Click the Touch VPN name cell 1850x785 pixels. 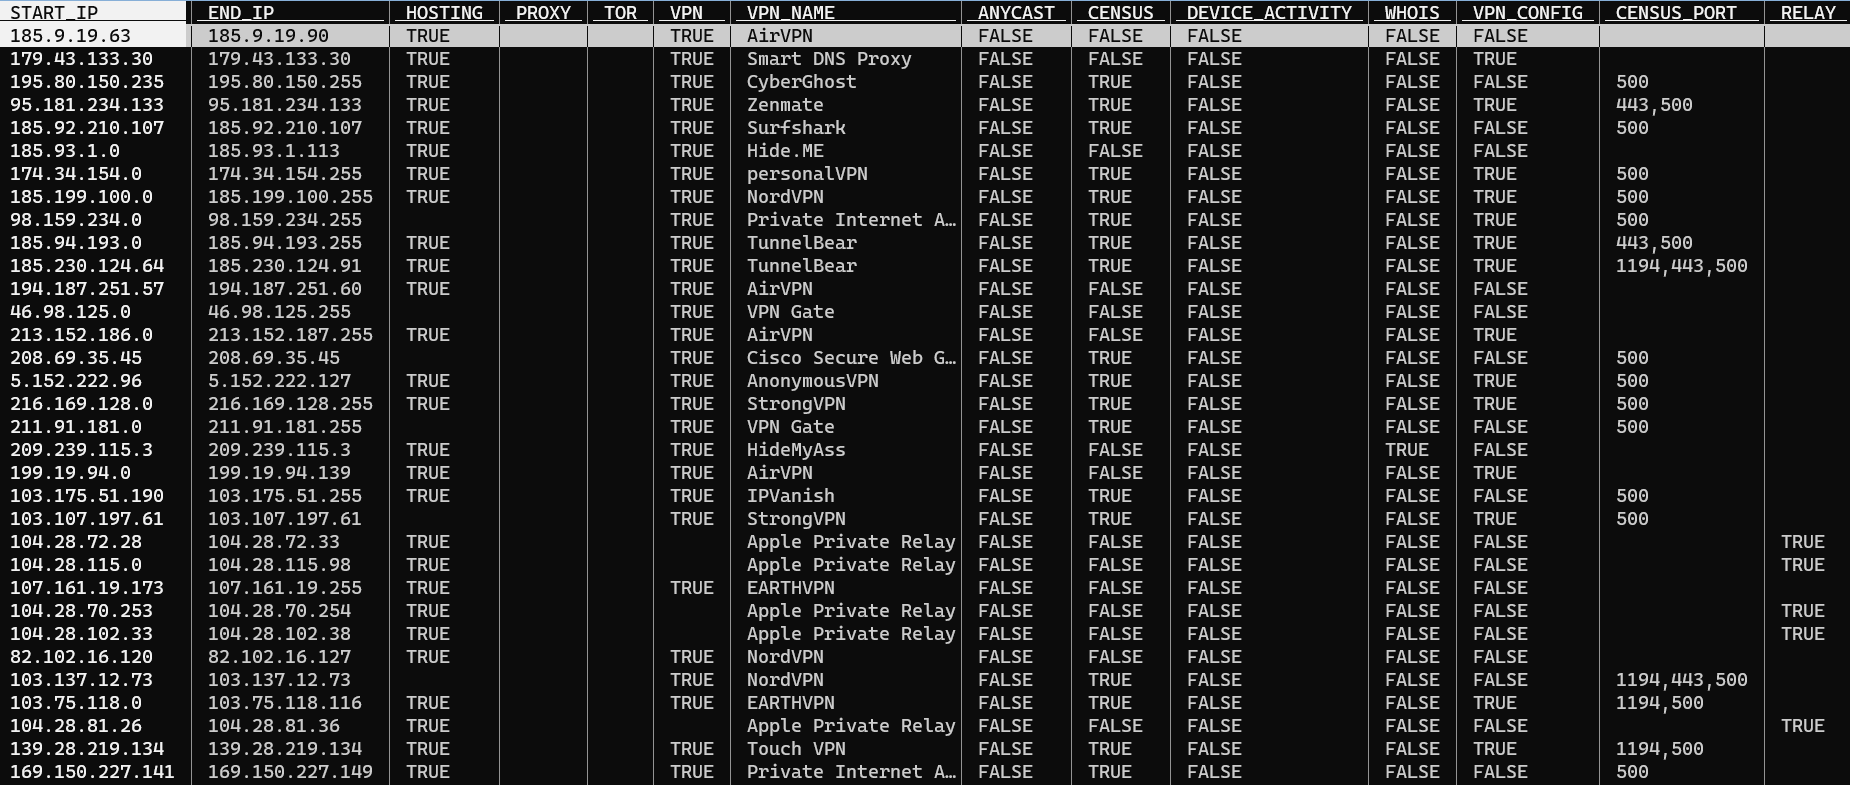(x=796, y=749)
